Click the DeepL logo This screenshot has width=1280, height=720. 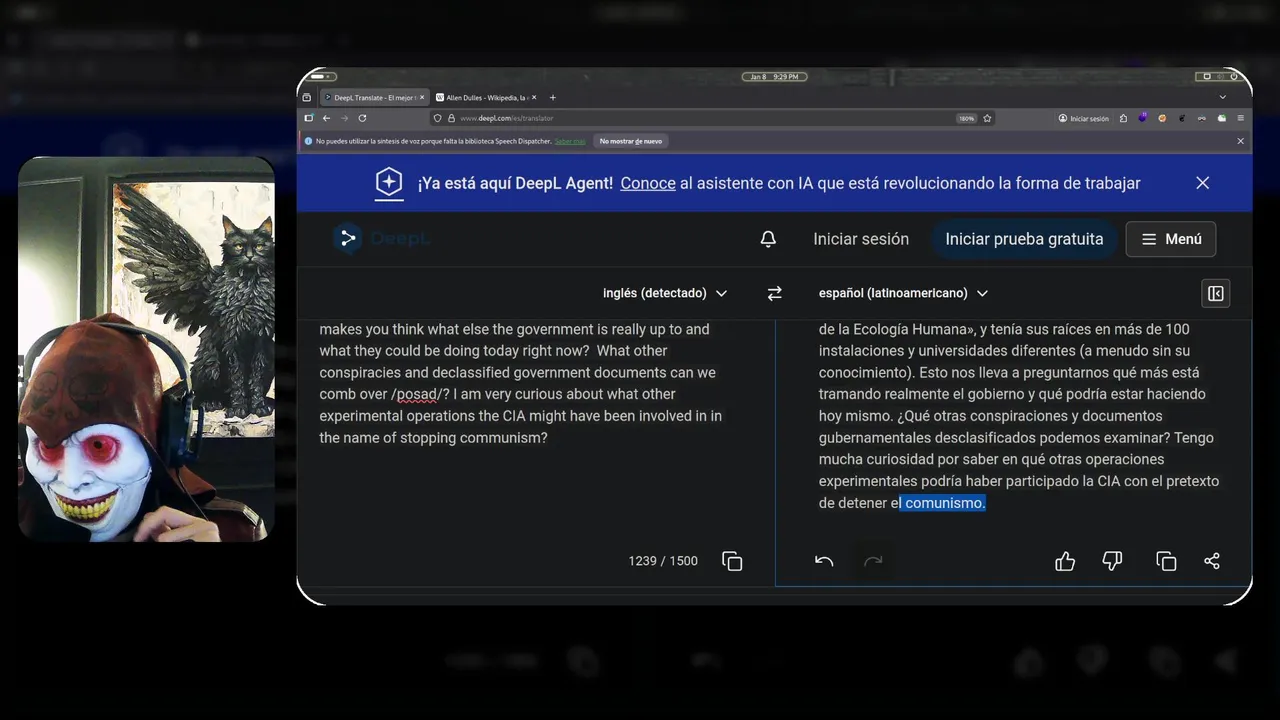tap(382, 239)
